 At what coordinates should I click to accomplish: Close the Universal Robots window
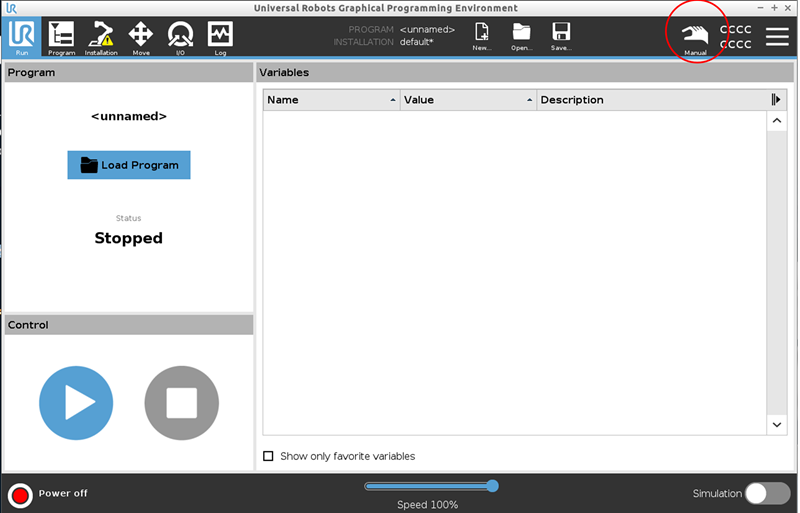pyautogui.click(x=788, y=8)
